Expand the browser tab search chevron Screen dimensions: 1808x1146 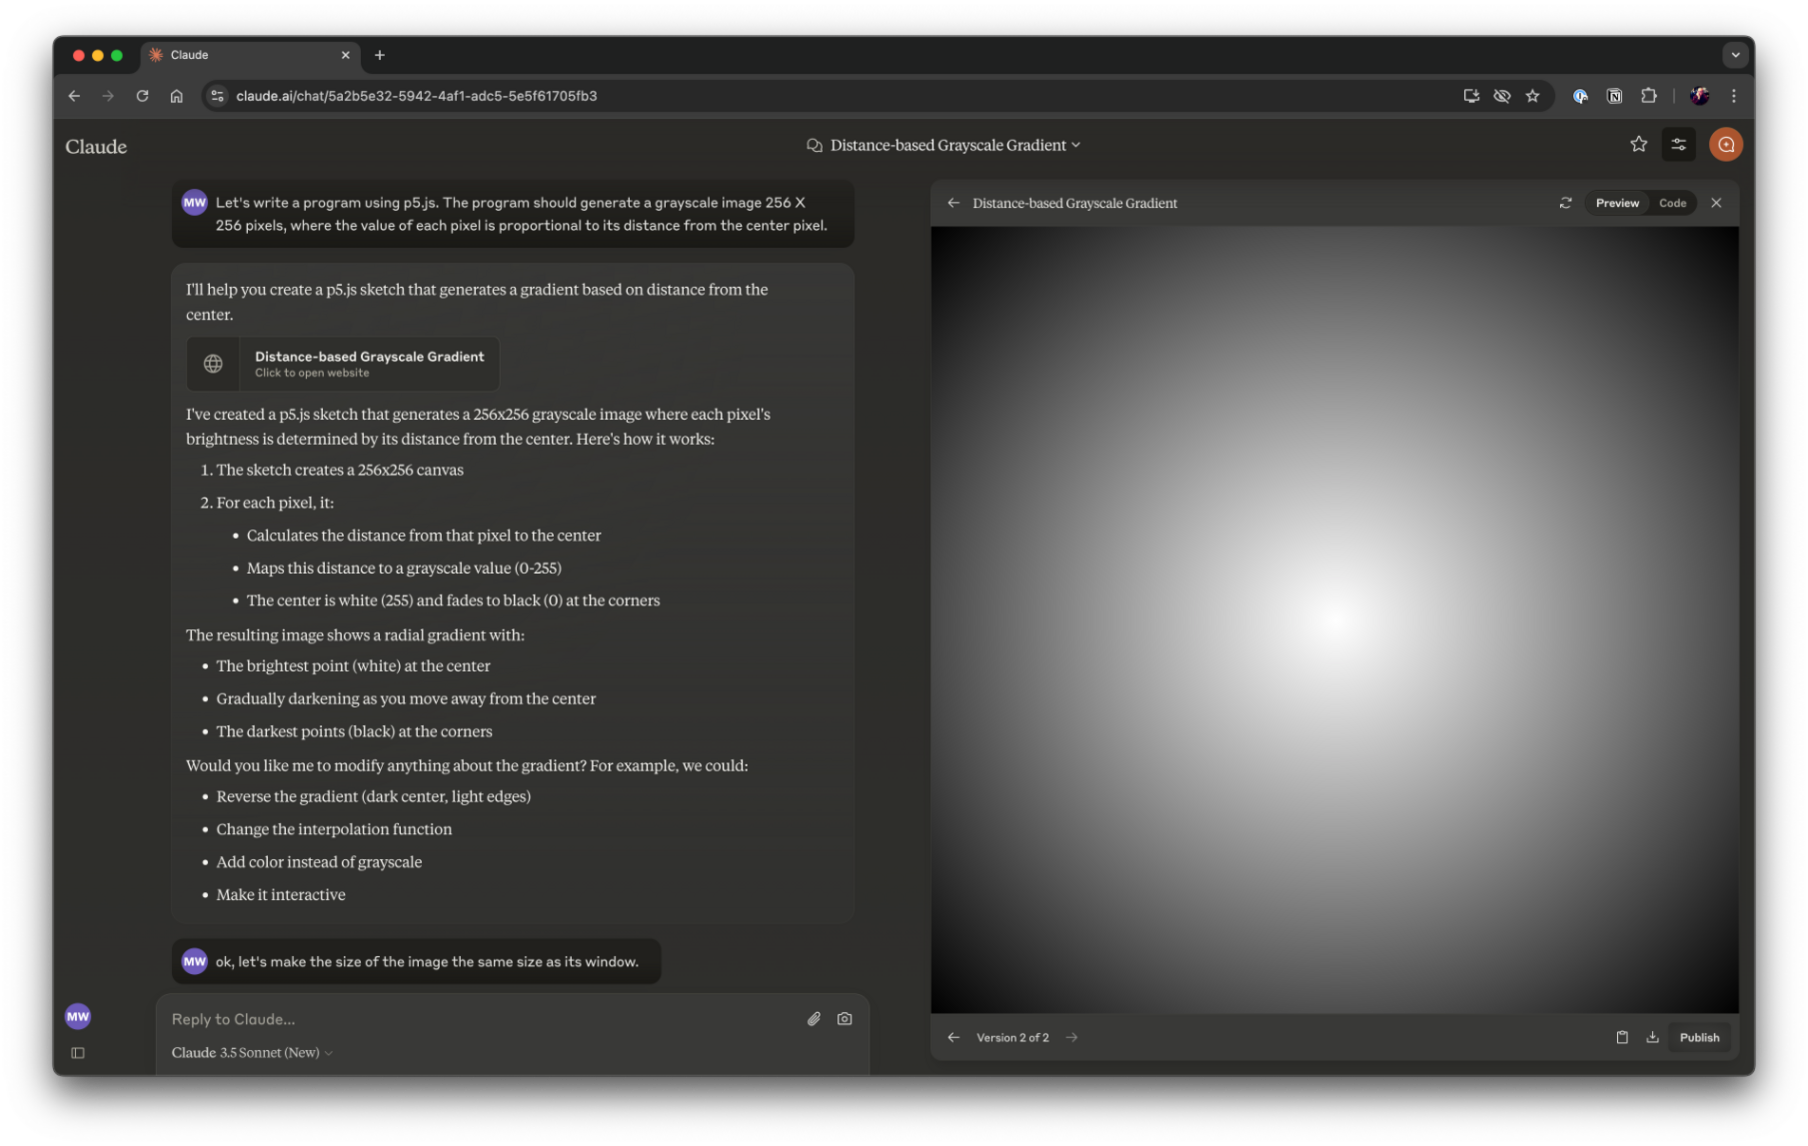pyautogui.click(x=1735, y=55)
